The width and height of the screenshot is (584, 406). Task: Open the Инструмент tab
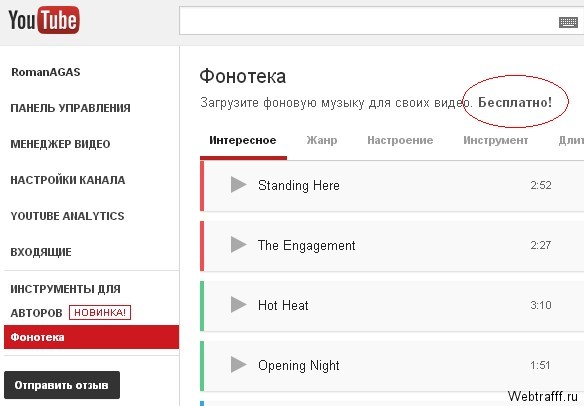click(x=495, y=140)
